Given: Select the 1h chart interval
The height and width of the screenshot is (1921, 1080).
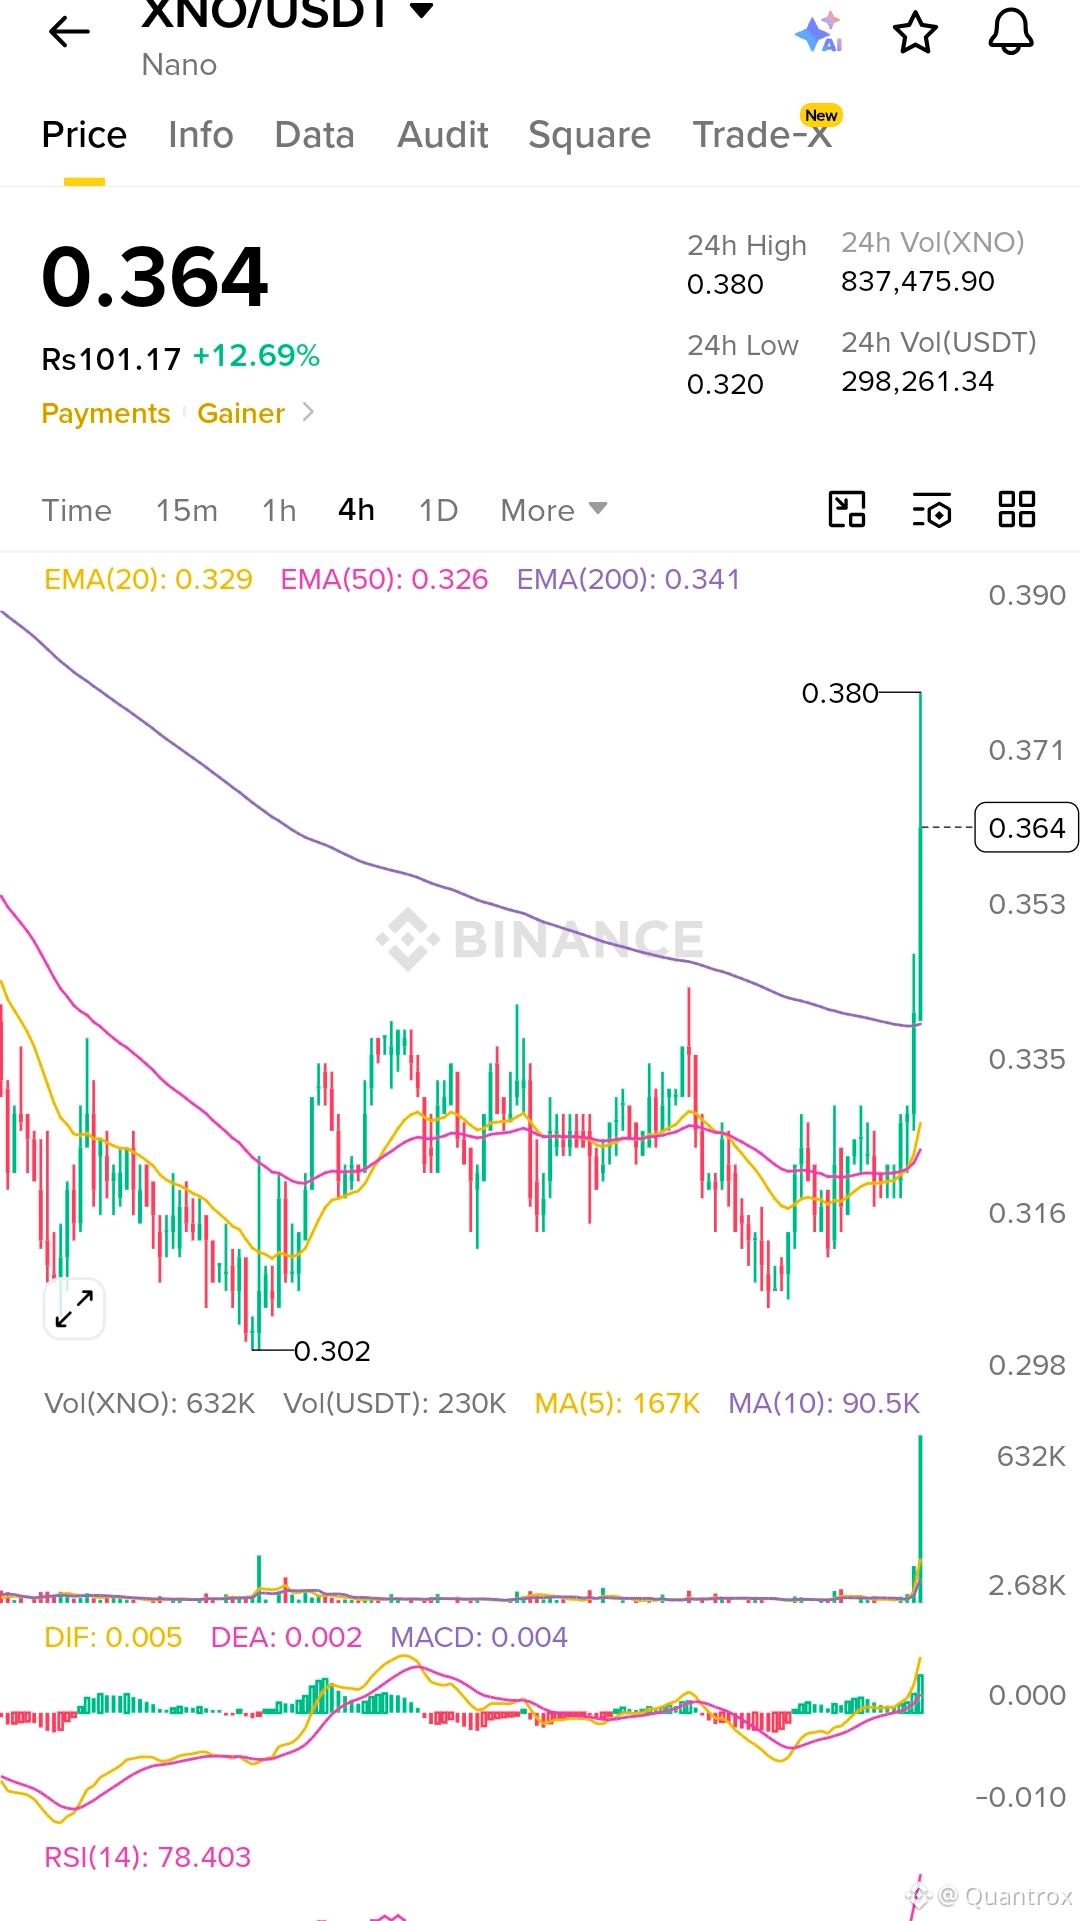Looking at the screenshot, I should [x=279, y=510].
